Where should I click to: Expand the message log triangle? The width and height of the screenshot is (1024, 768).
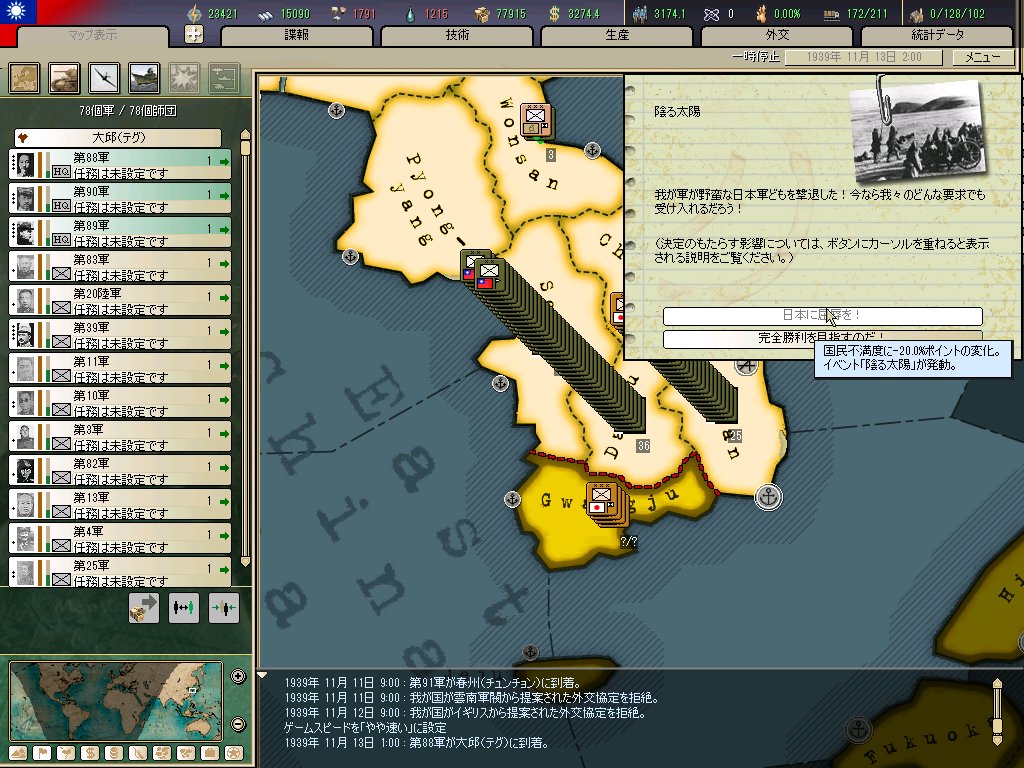pyautogui.click(x=262, y=675)
